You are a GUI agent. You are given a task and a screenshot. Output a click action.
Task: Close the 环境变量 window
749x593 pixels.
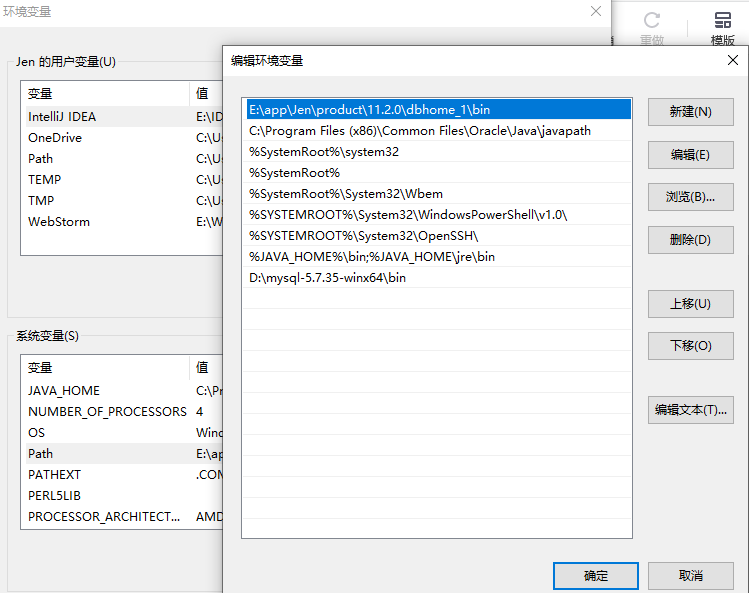pos(596,11)
